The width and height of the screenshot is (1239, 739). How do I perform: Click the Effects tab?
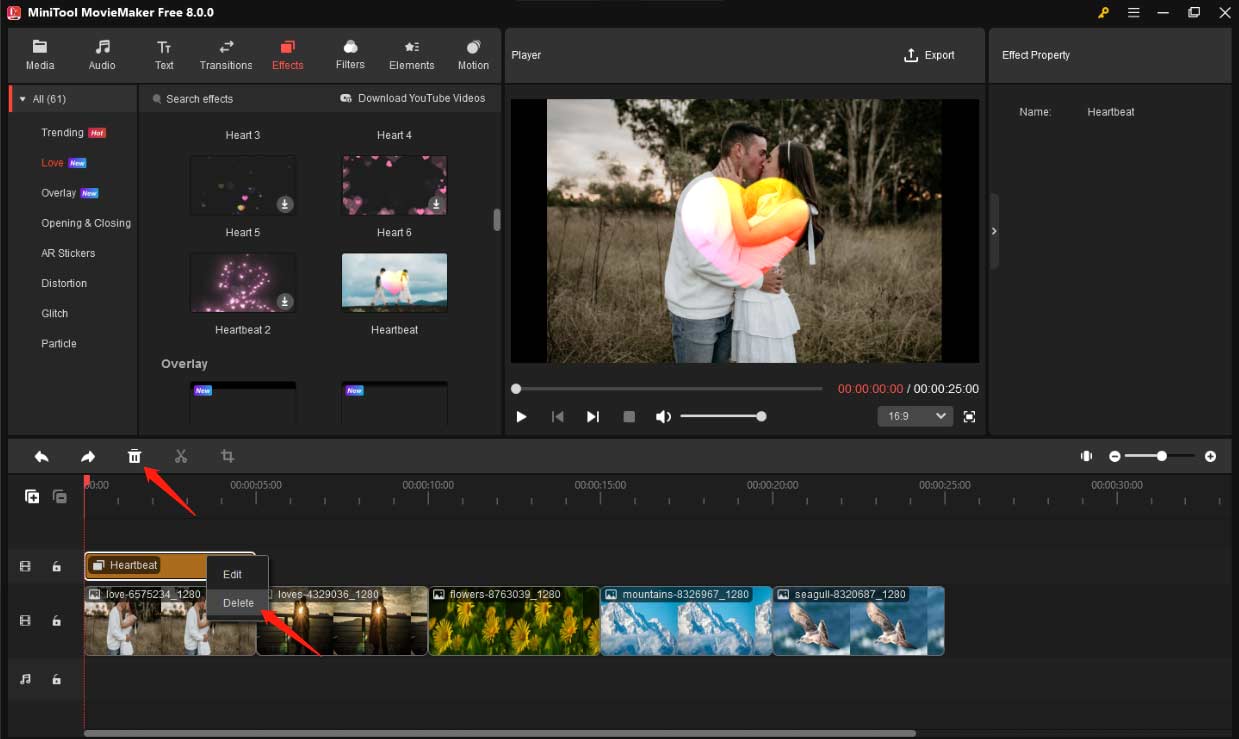(288, 55)
